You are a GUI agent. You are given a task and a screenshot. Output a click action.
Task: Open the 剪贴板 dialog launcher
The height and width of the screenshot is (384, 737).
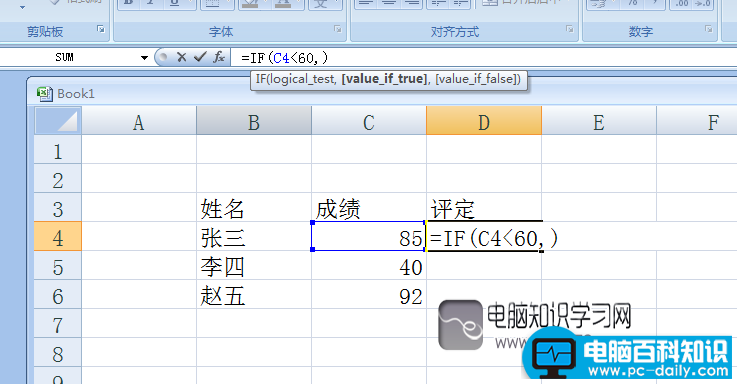(x=101, y=29)
